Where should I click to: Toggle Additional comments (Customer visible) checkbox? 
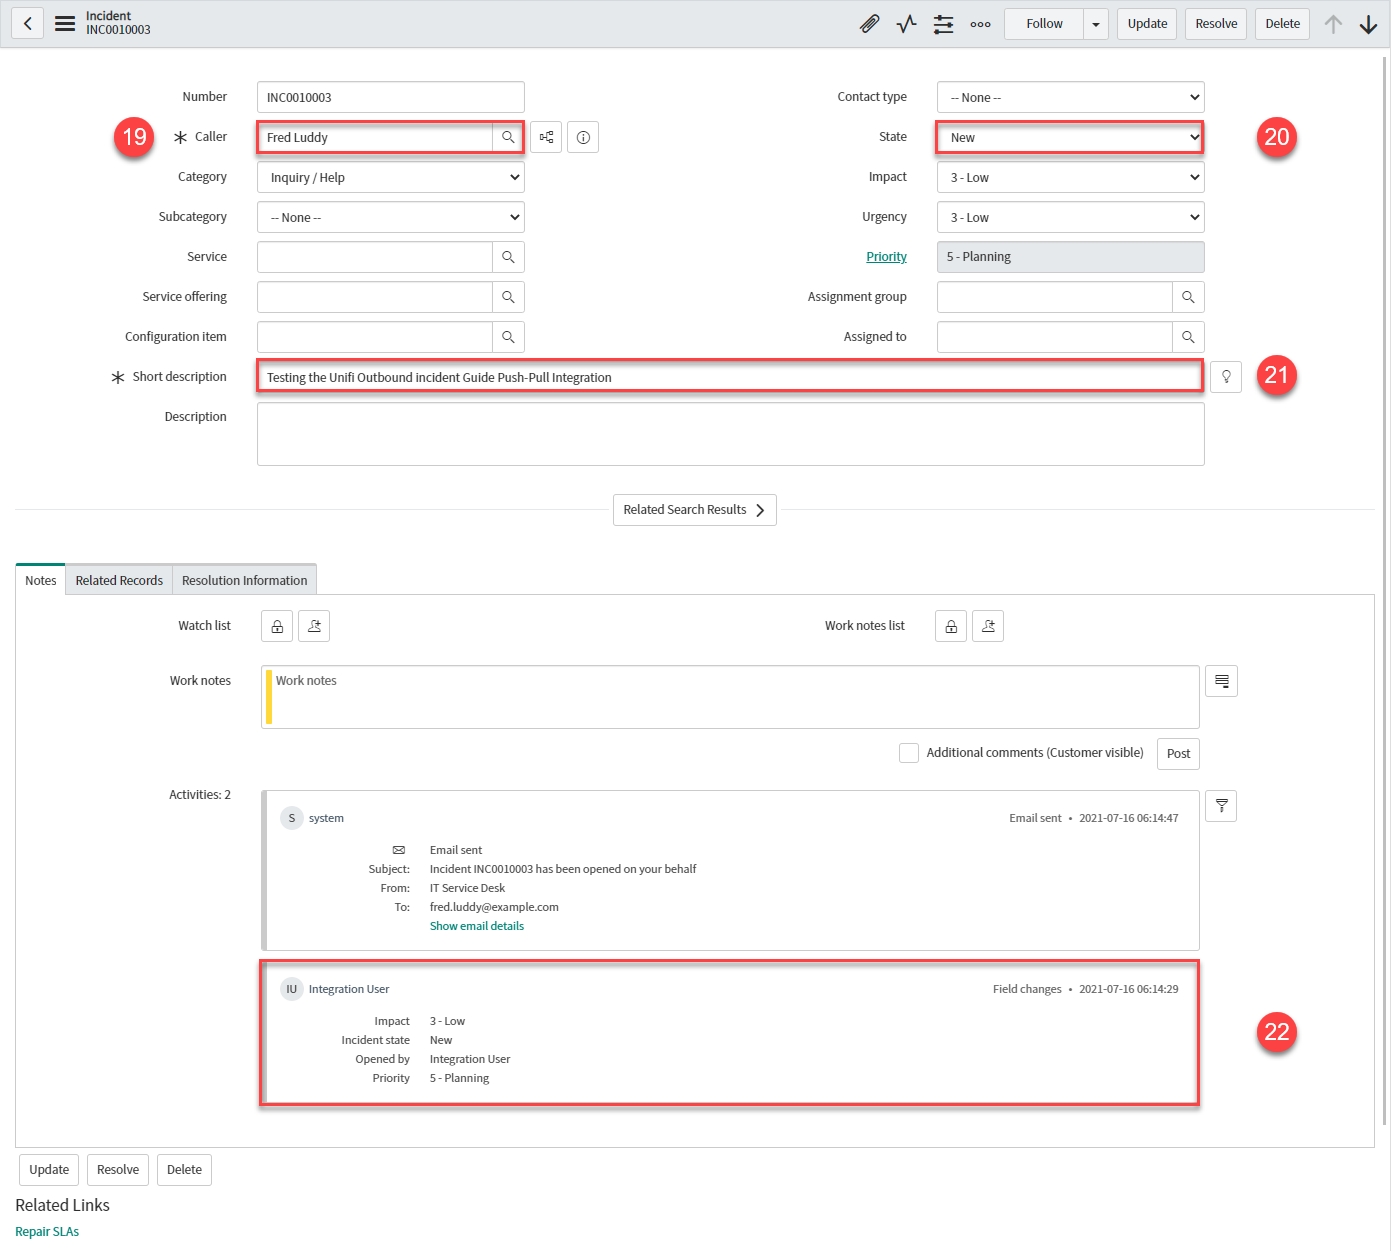(x=909, y=753)
